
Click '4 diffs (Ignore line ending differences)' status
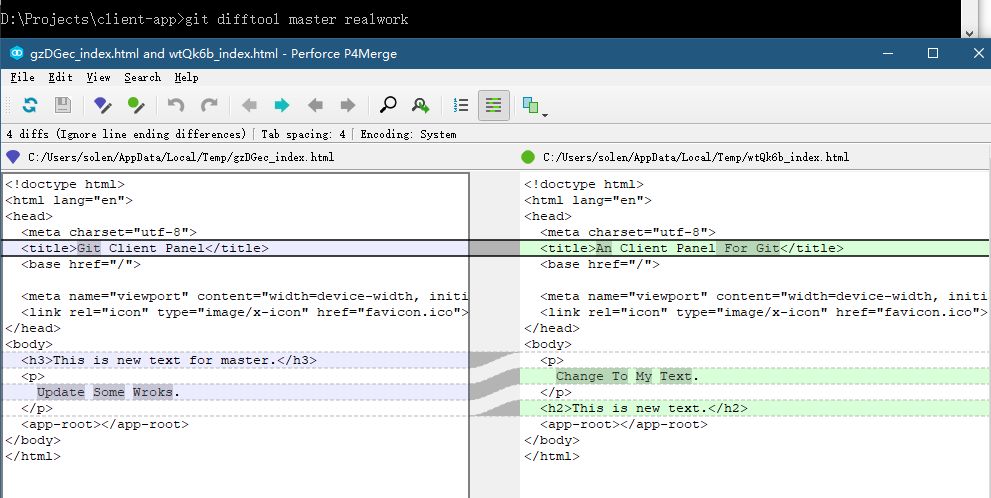click(x=126, y=134)
